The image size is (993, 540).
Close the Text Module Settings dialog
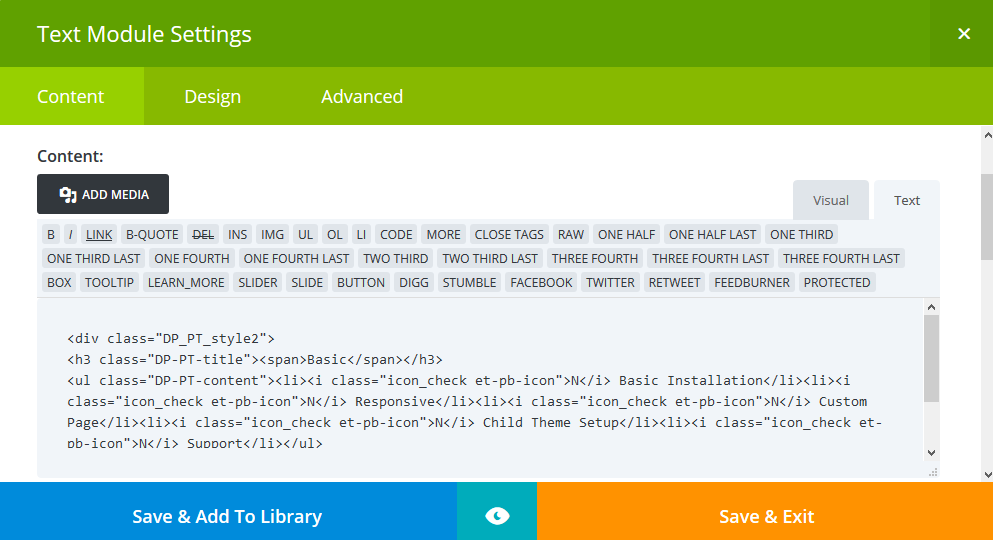click(x=963, y=34)
